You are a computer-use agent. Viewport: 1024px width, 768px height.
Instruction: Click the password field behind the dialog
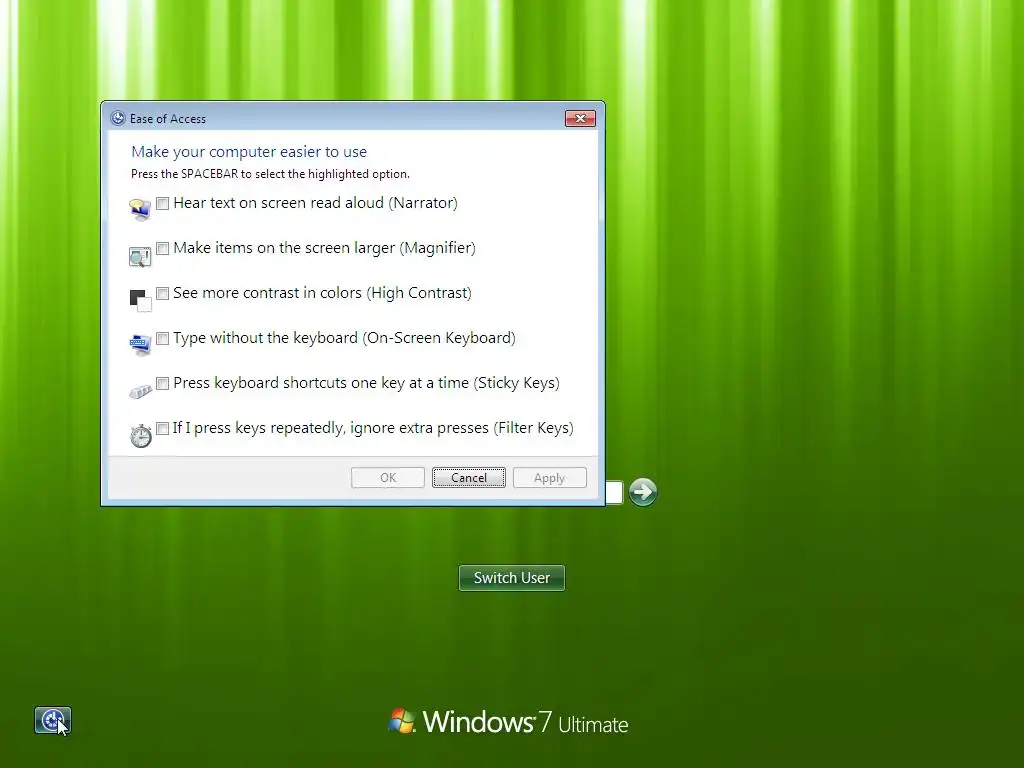click(x=615, y=492)
